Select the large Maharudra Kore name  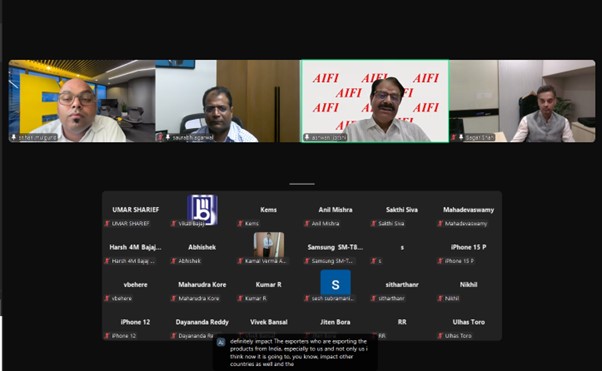(202, 285)
